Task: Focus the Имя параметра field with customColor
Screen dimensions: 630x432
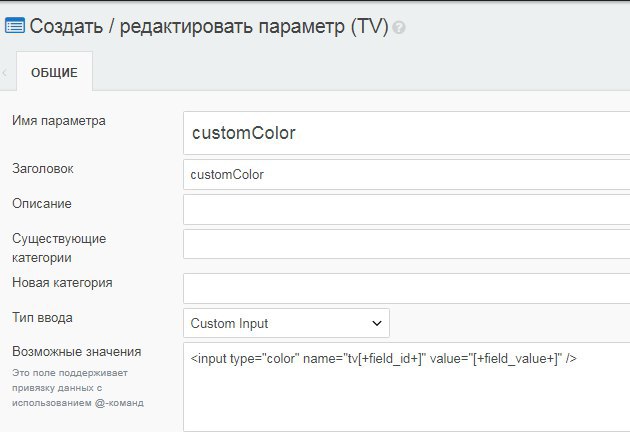Action: (406, 133)
